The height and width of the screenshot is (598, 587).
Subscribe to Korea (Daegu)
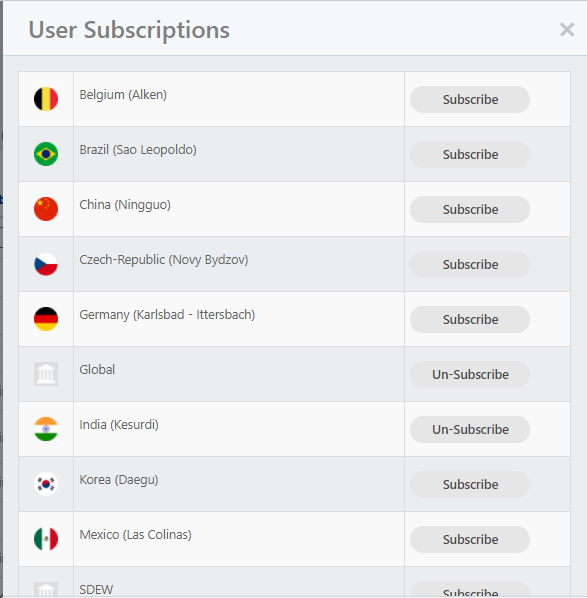470,484
